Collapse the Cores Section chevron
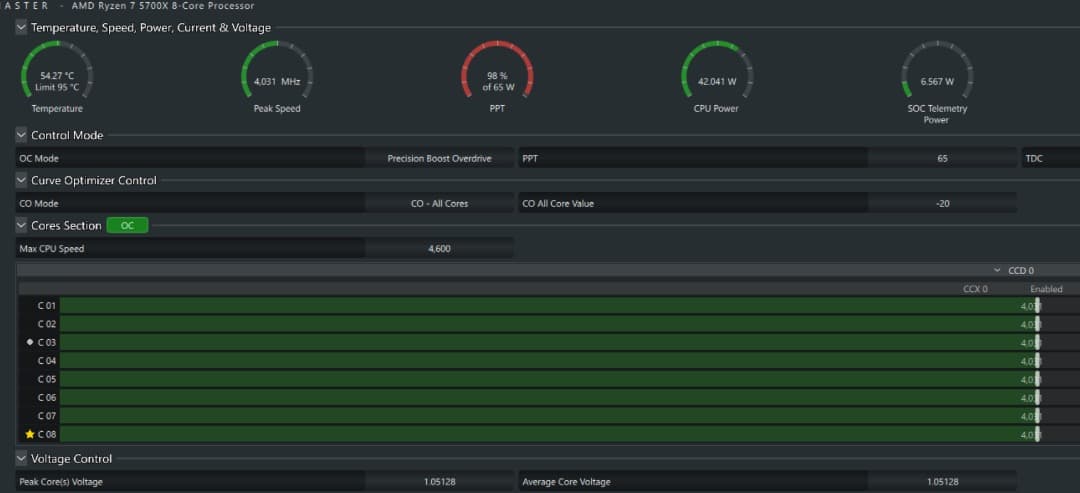Viewport: 1080px width, 493px height. coord(21,225)
